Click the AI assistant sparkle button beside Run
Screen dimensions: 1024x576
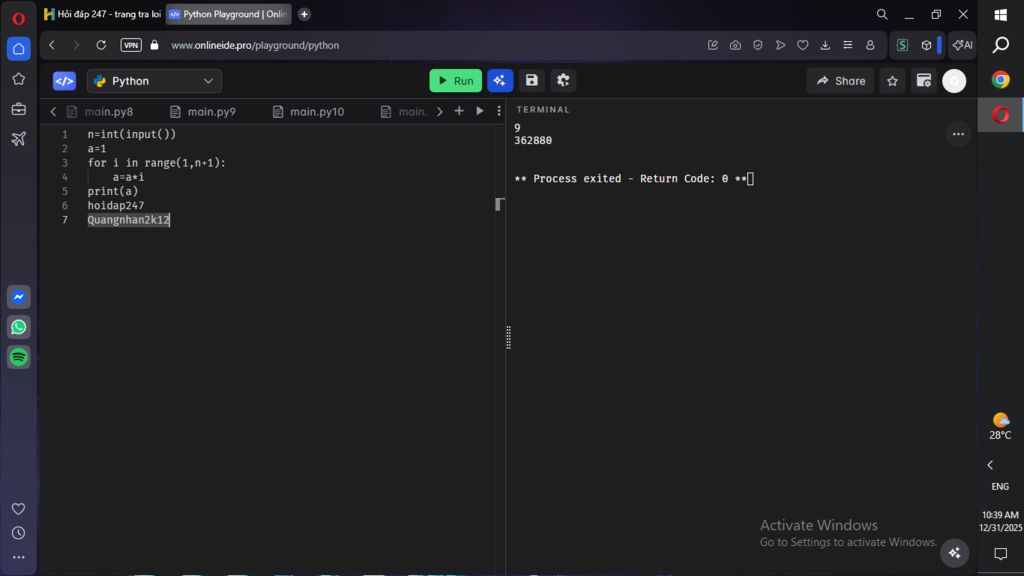[x=500, y=81]
